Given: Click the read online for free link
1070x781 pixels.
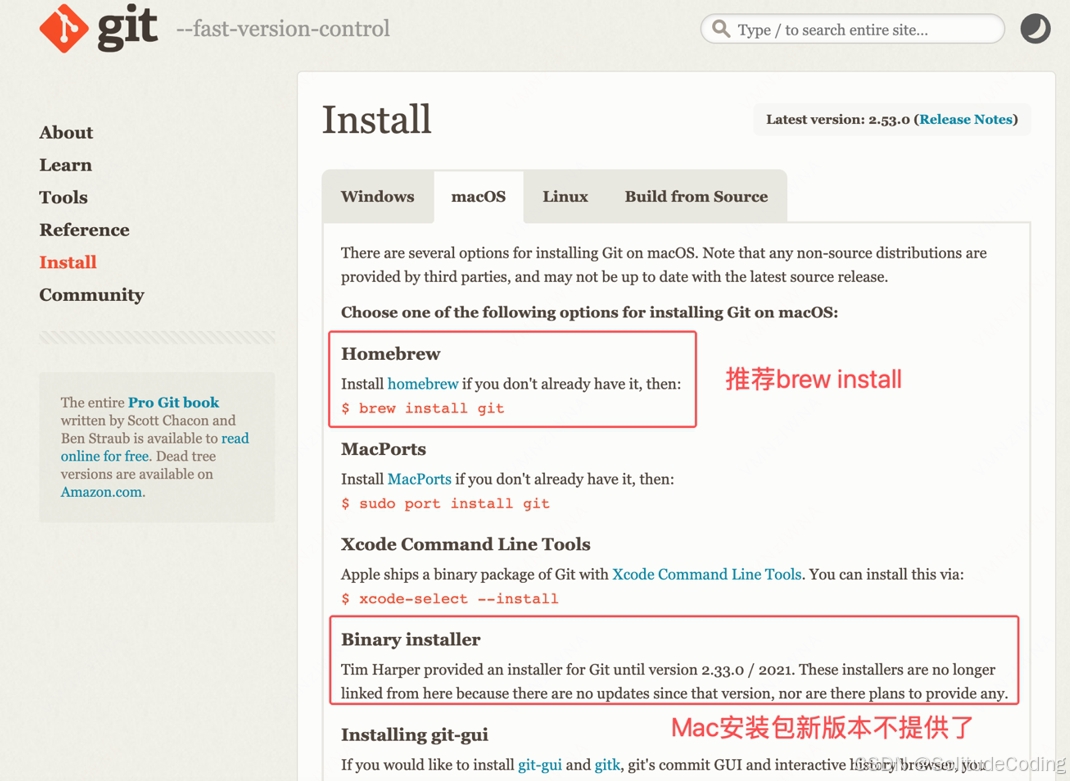Looking at the screenshot, I should [x=155, y=447].
